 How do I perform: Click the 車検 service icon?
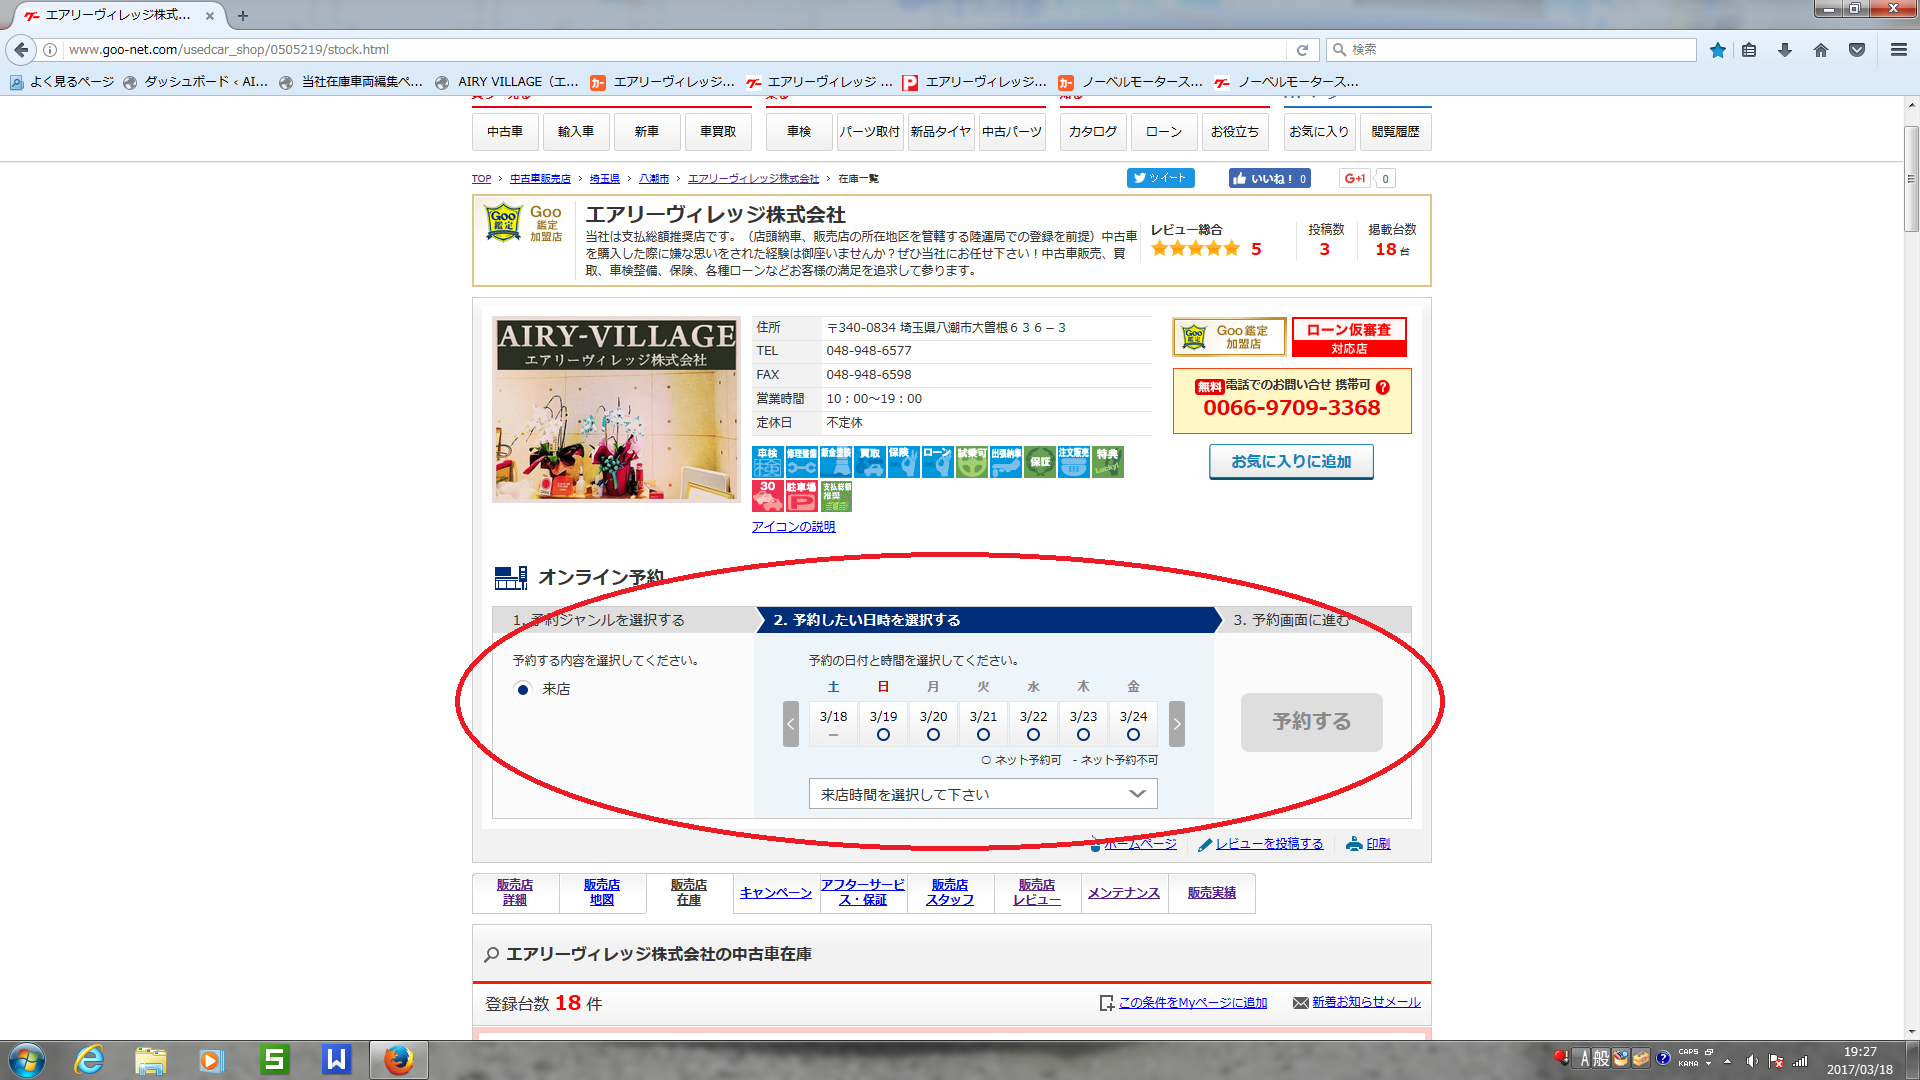tap(768, 462)
